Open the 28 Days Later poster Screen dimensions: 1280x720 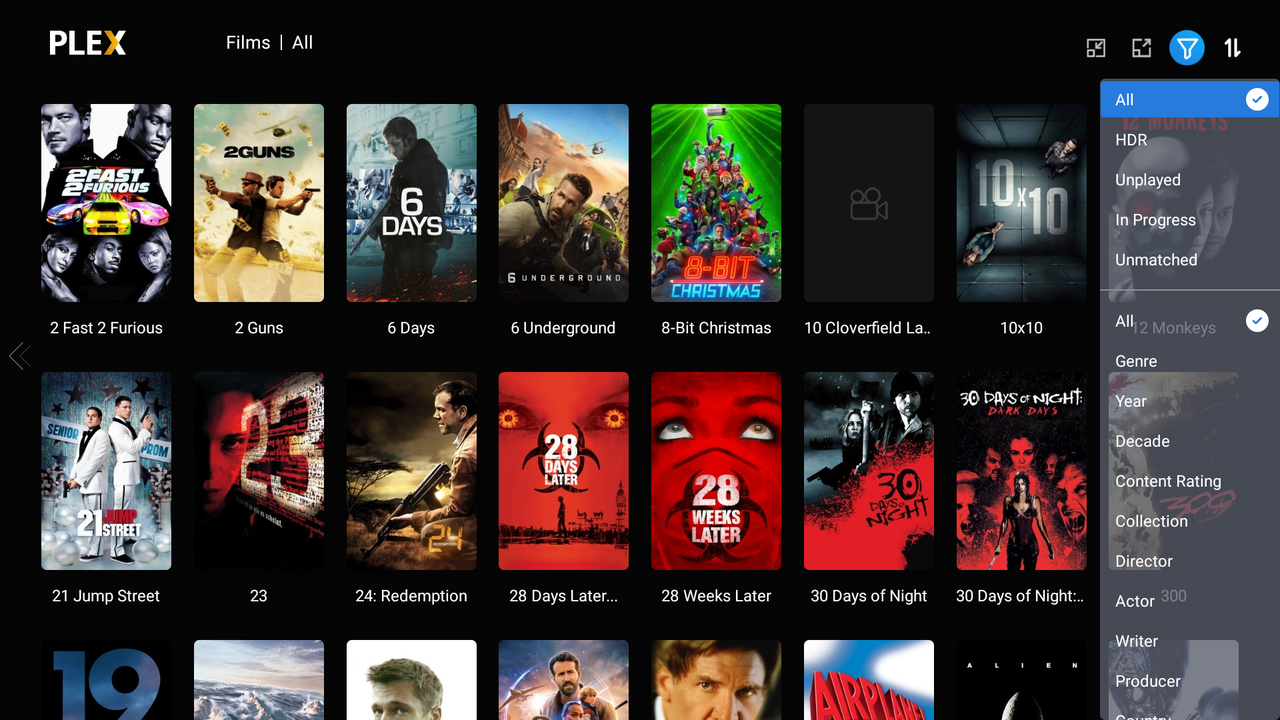coord(564,471)
